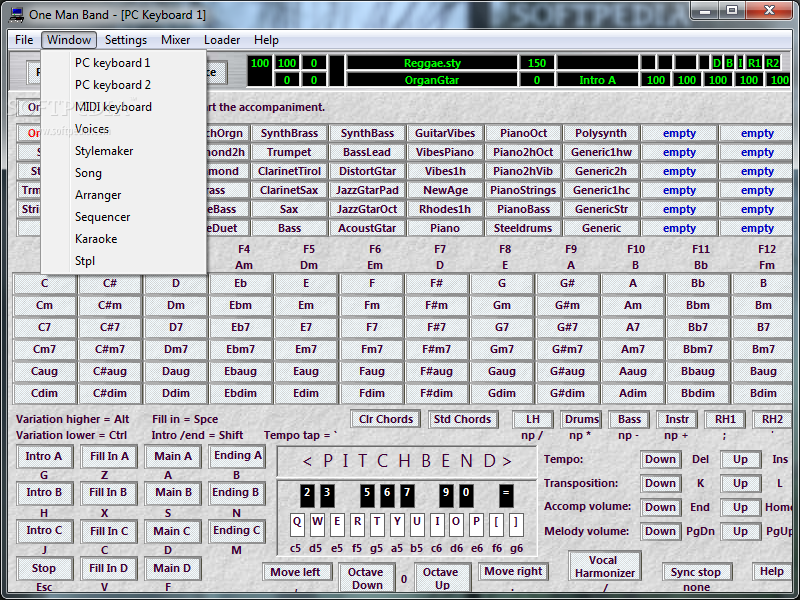800x600 pixels.
Task: Play the Am7 chord
Action: tap(633, 349)
